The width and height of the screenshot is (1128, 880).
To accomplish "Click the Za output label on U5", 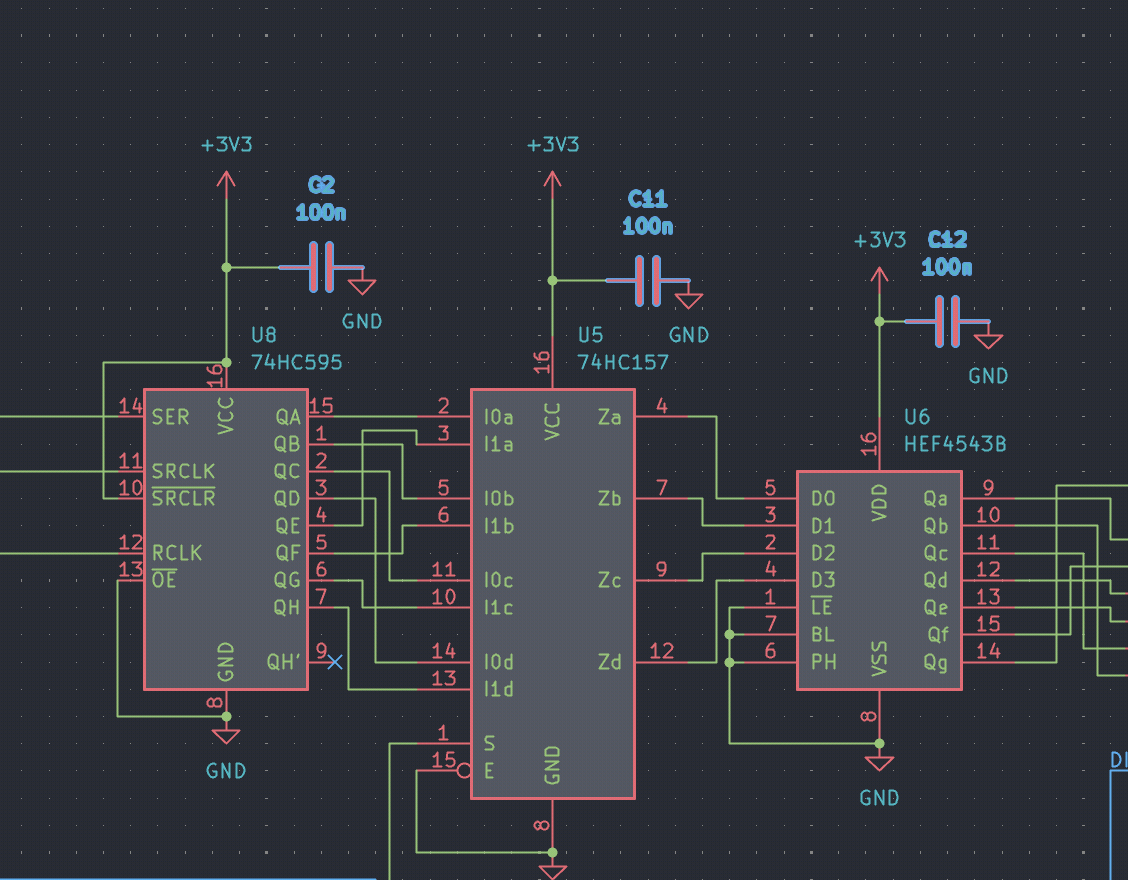I will tap(609, 417).
